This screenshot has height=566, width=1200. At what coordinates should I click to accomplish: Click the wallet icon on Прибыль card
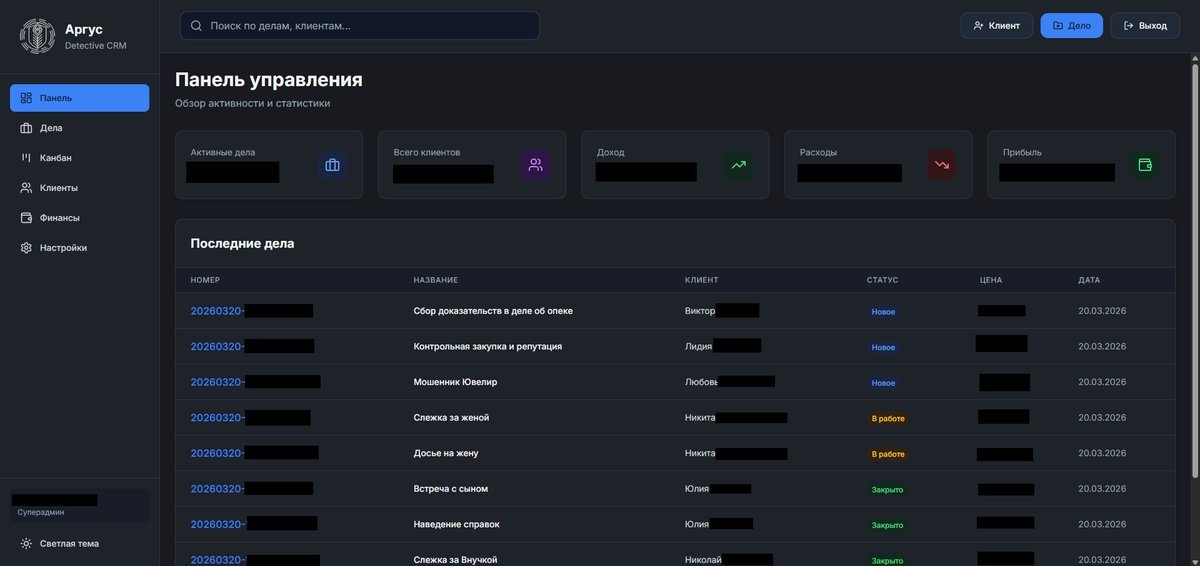1145,165
